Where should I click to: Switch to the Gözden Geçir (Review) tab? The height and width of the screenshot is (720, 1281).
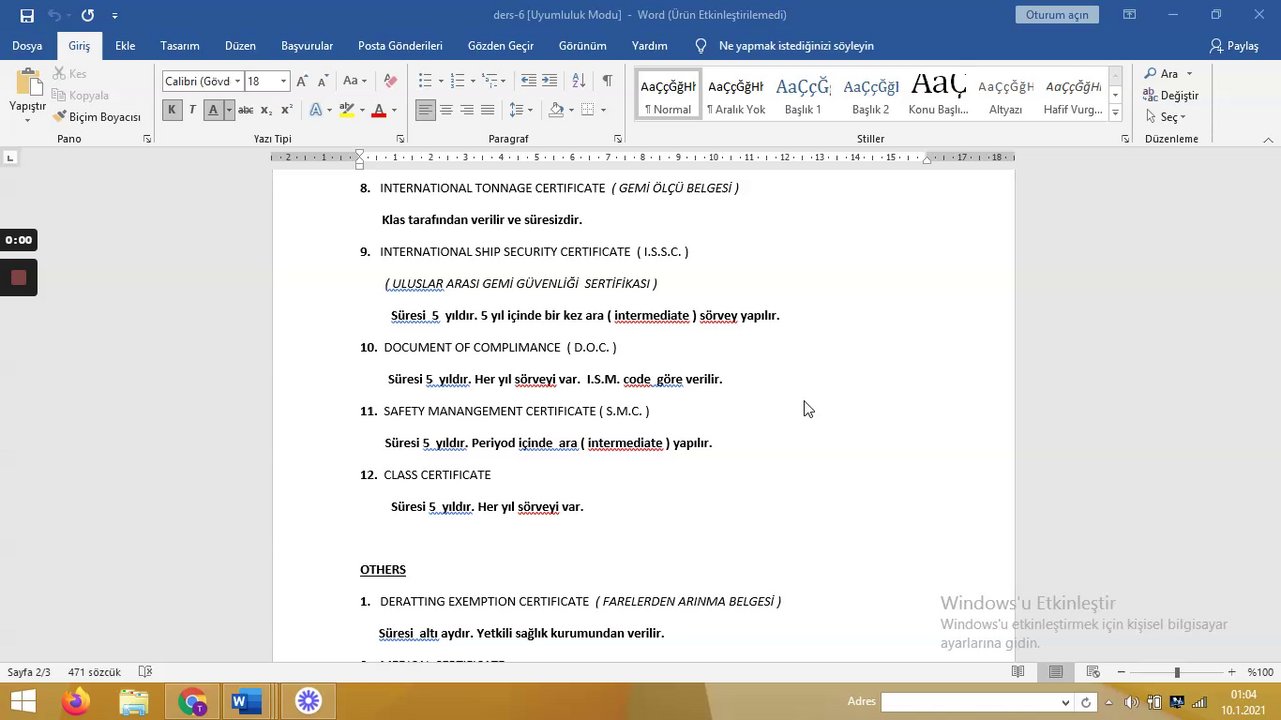501,46
